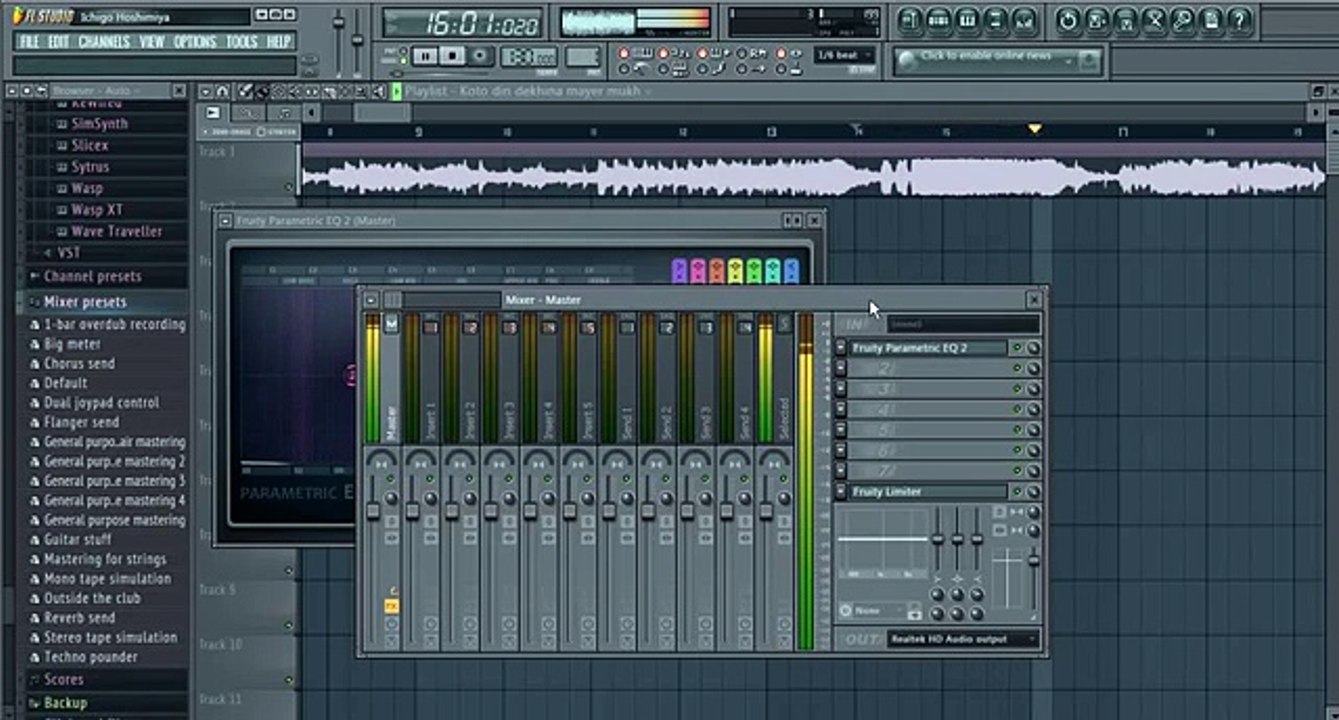This screenshot has height=720, width=1339.
Task: Open the CHANNELS menu
Action: tap(104, 42)
